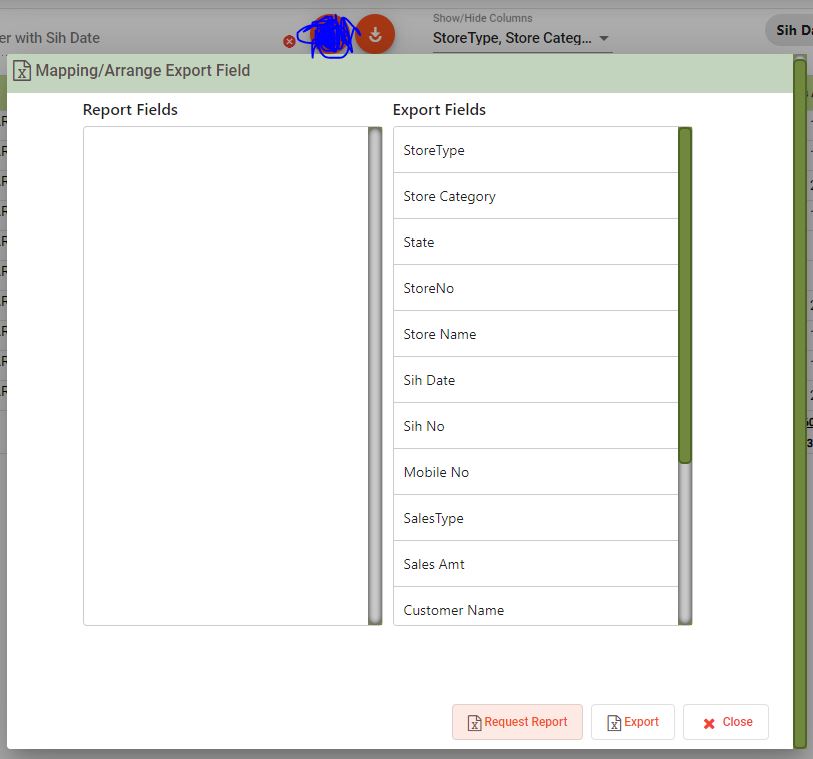The height and width of the screenshot is (759, 813).
Task: Select SalesType export field
Action: click(535, 518)
